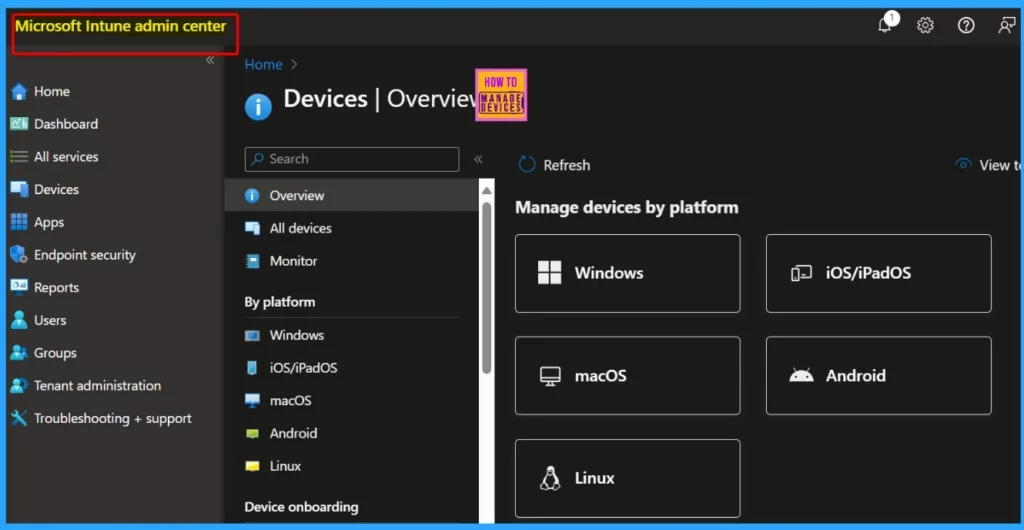Open the notifications bell icon

[885, 25]
